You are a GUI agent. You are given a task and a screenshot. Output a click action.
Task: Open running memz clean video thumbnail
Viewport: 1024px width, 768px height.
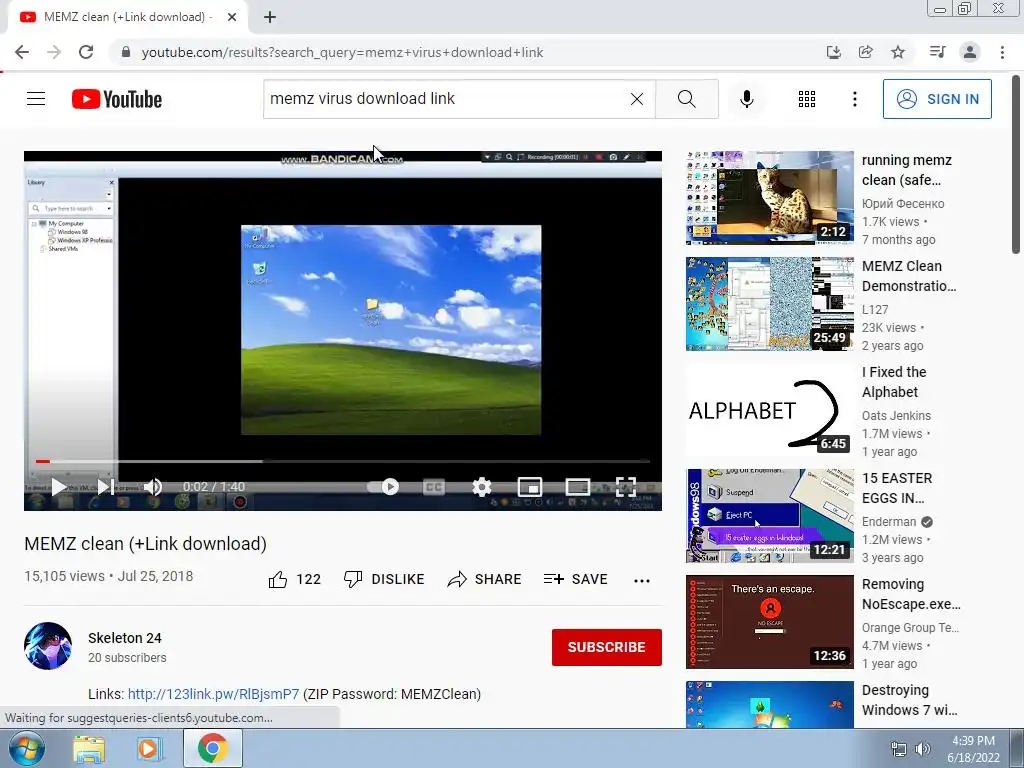(769, 198)
